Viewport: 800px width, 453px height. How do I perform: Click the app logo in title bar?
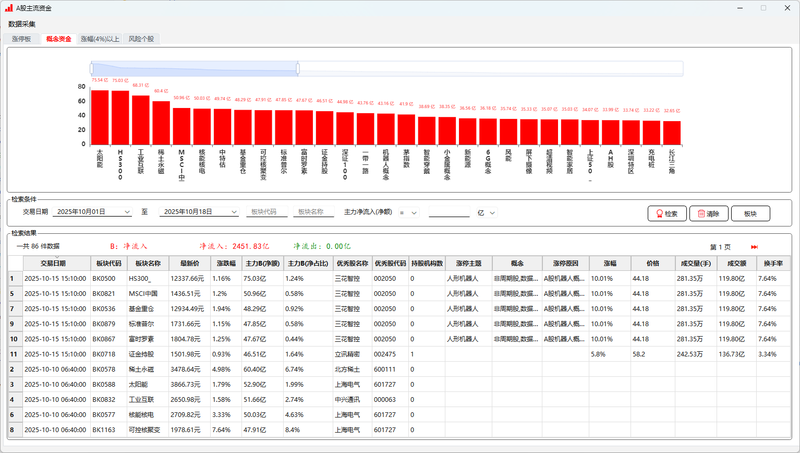tap(8, 7)
